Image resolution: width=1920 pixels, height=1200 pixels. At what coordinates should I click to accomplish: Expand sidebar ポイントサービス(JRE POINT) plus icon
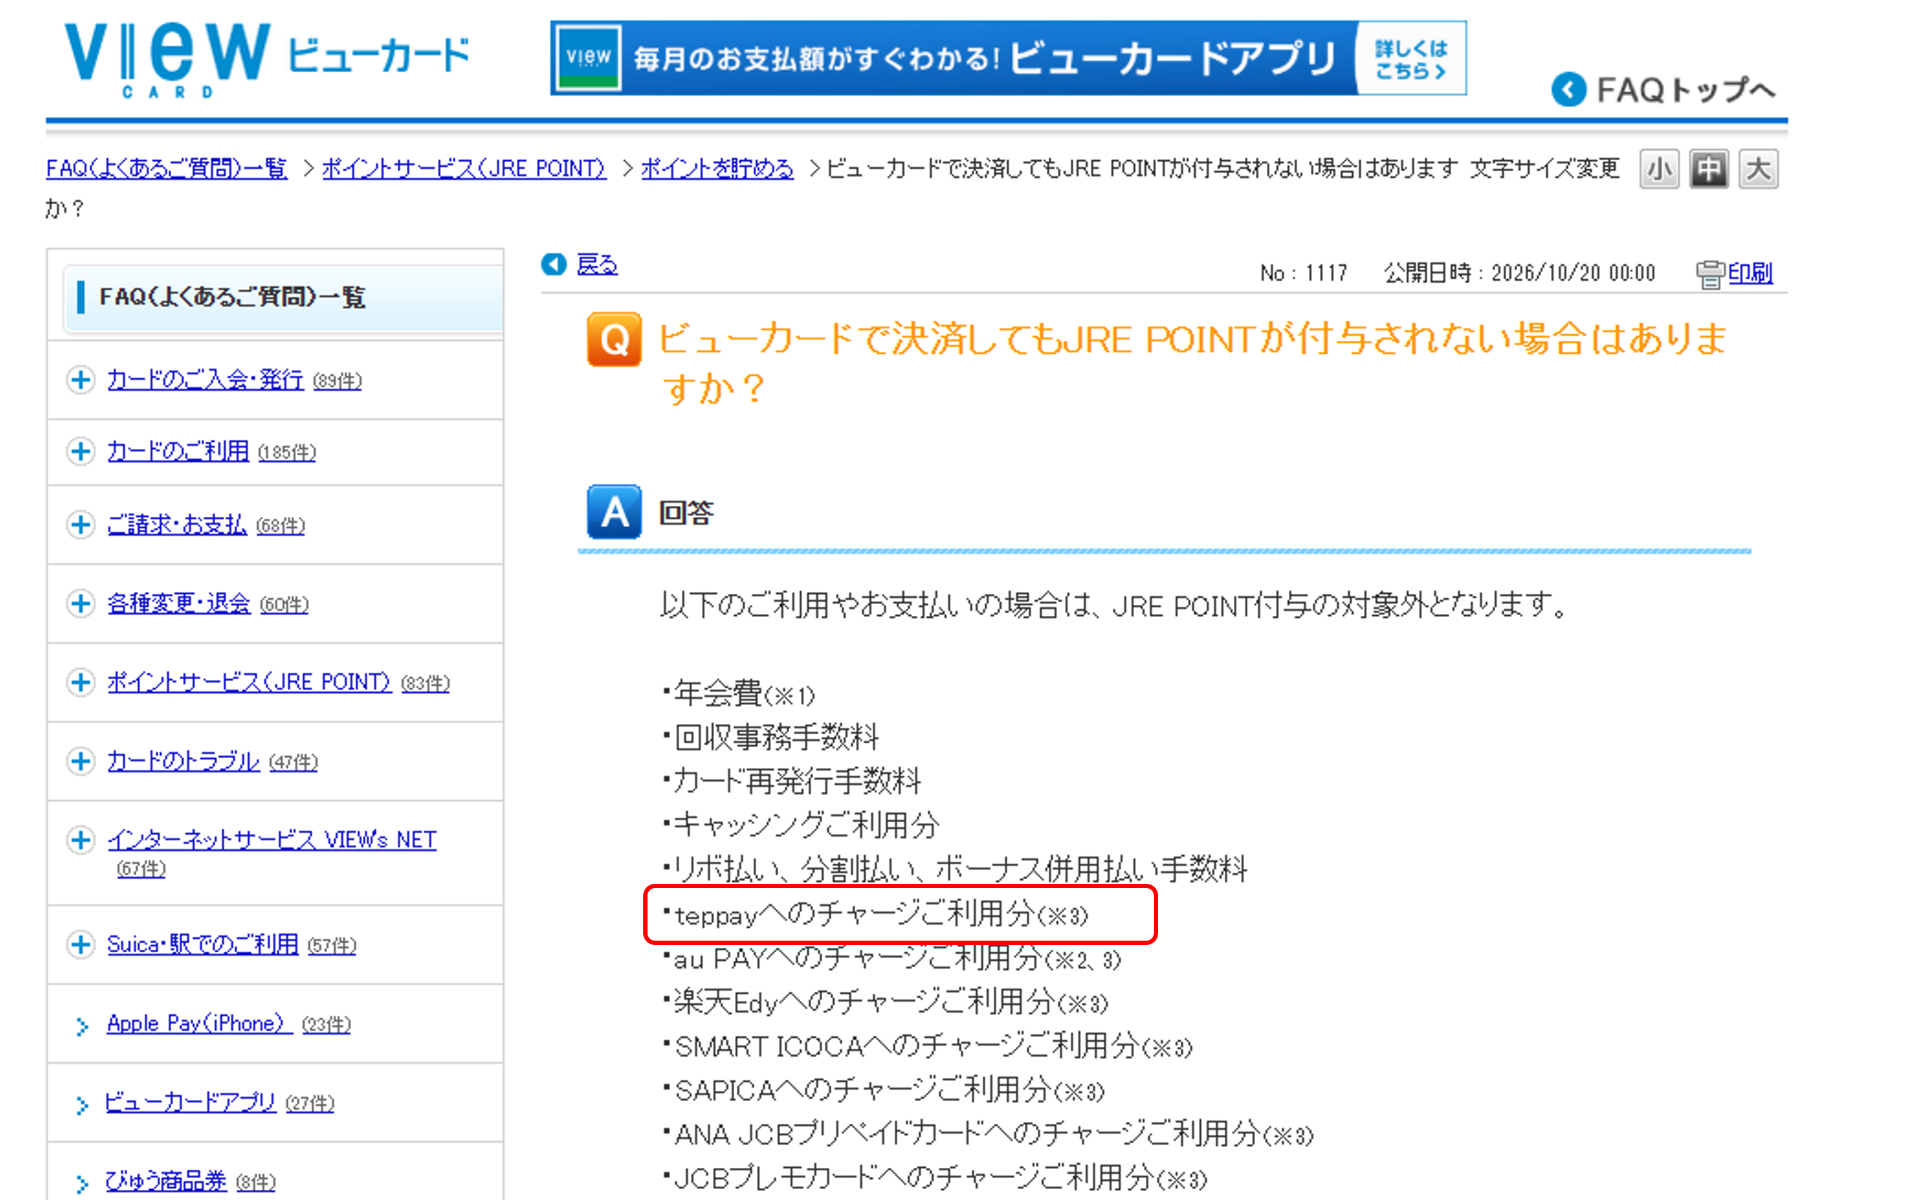(81, 682)
